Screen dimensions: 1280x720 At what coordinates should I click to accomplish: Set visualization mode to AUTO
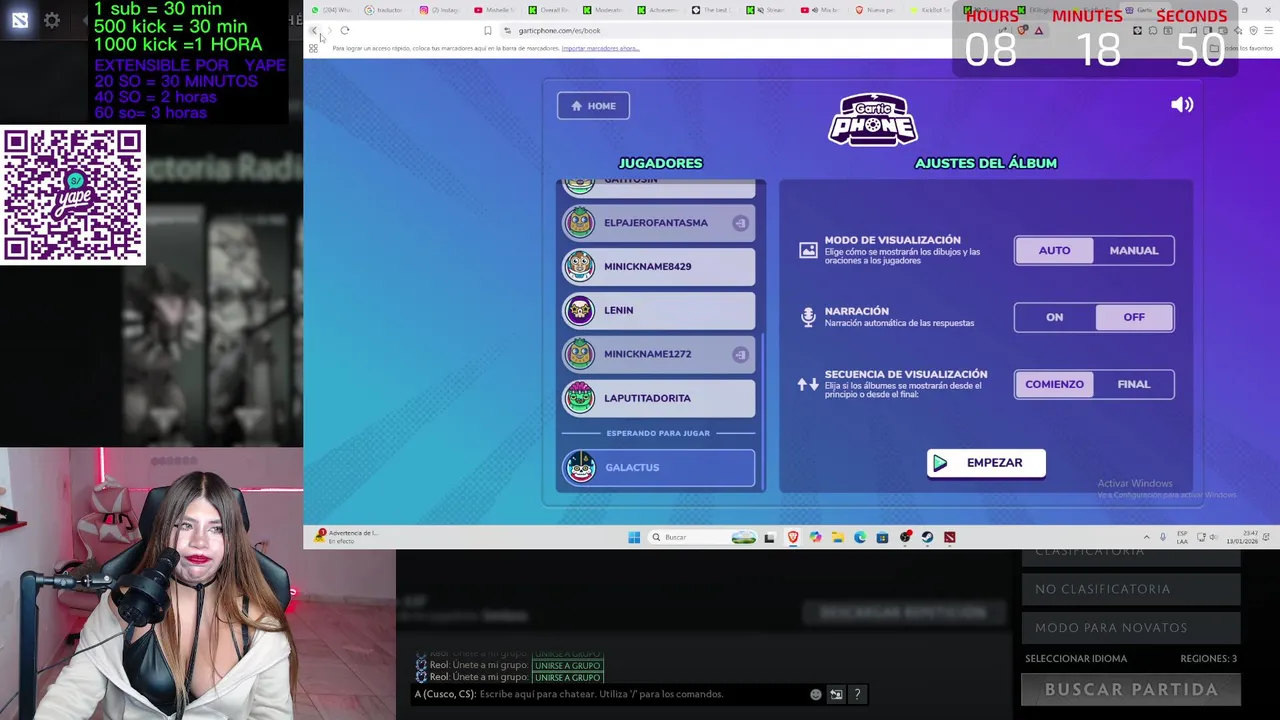(x=1054, y=251)
